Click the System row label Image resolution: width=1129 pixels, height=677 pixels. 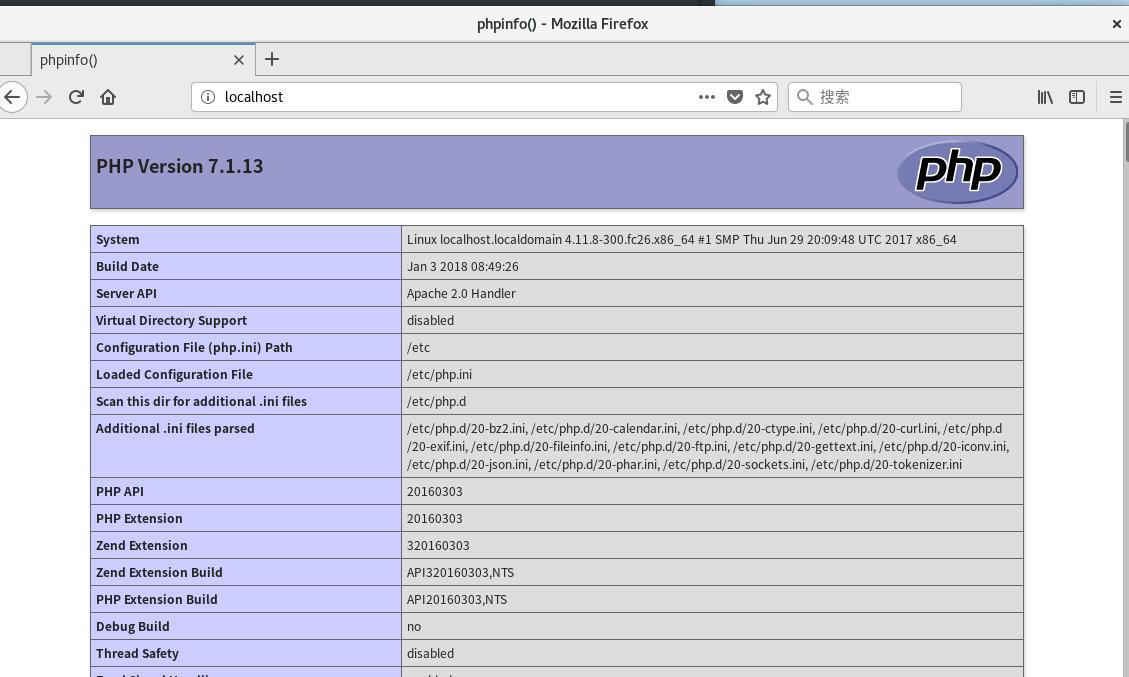tap(117, 240)
